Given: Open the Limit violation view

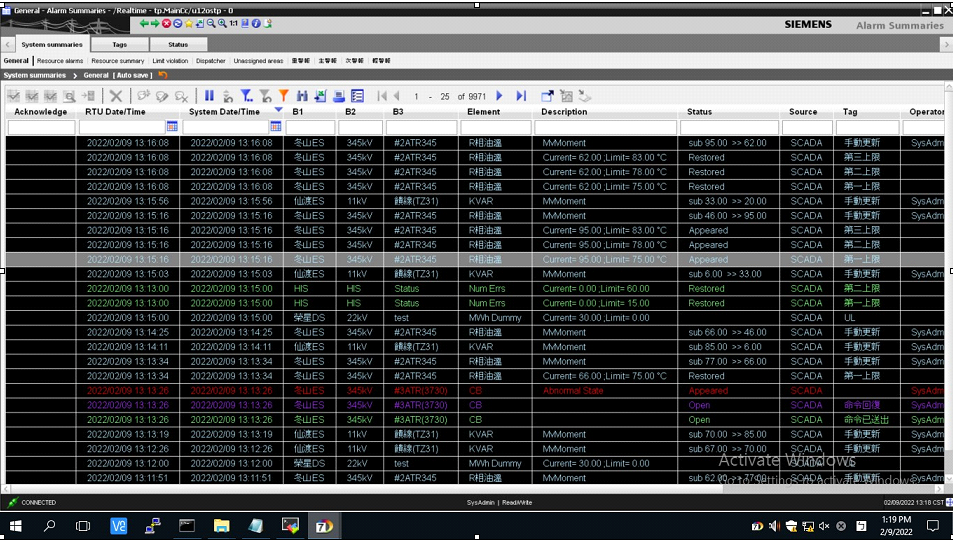Looking at the screenshot, I should point(170,61).
